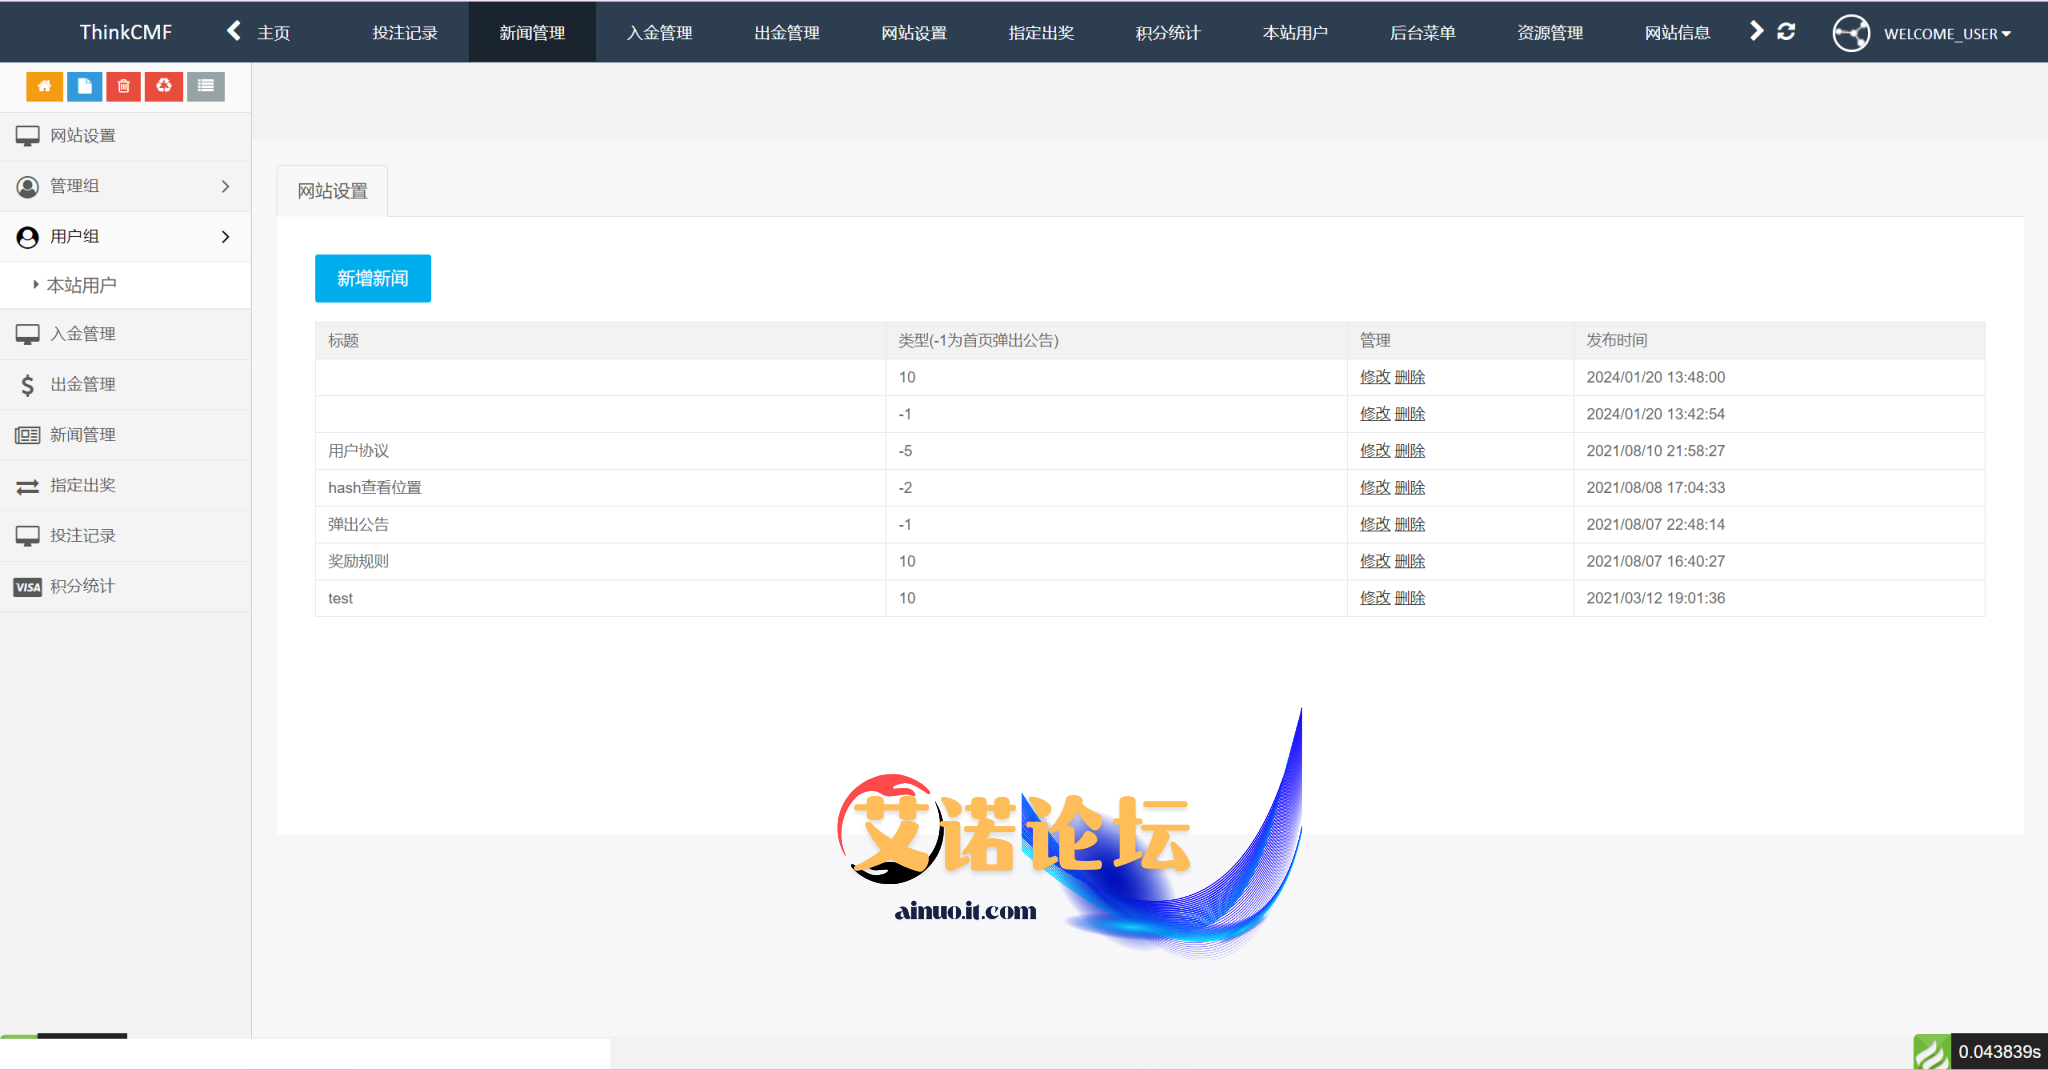Switch to the 投注记录 top tab

click(x=405, y=33)
